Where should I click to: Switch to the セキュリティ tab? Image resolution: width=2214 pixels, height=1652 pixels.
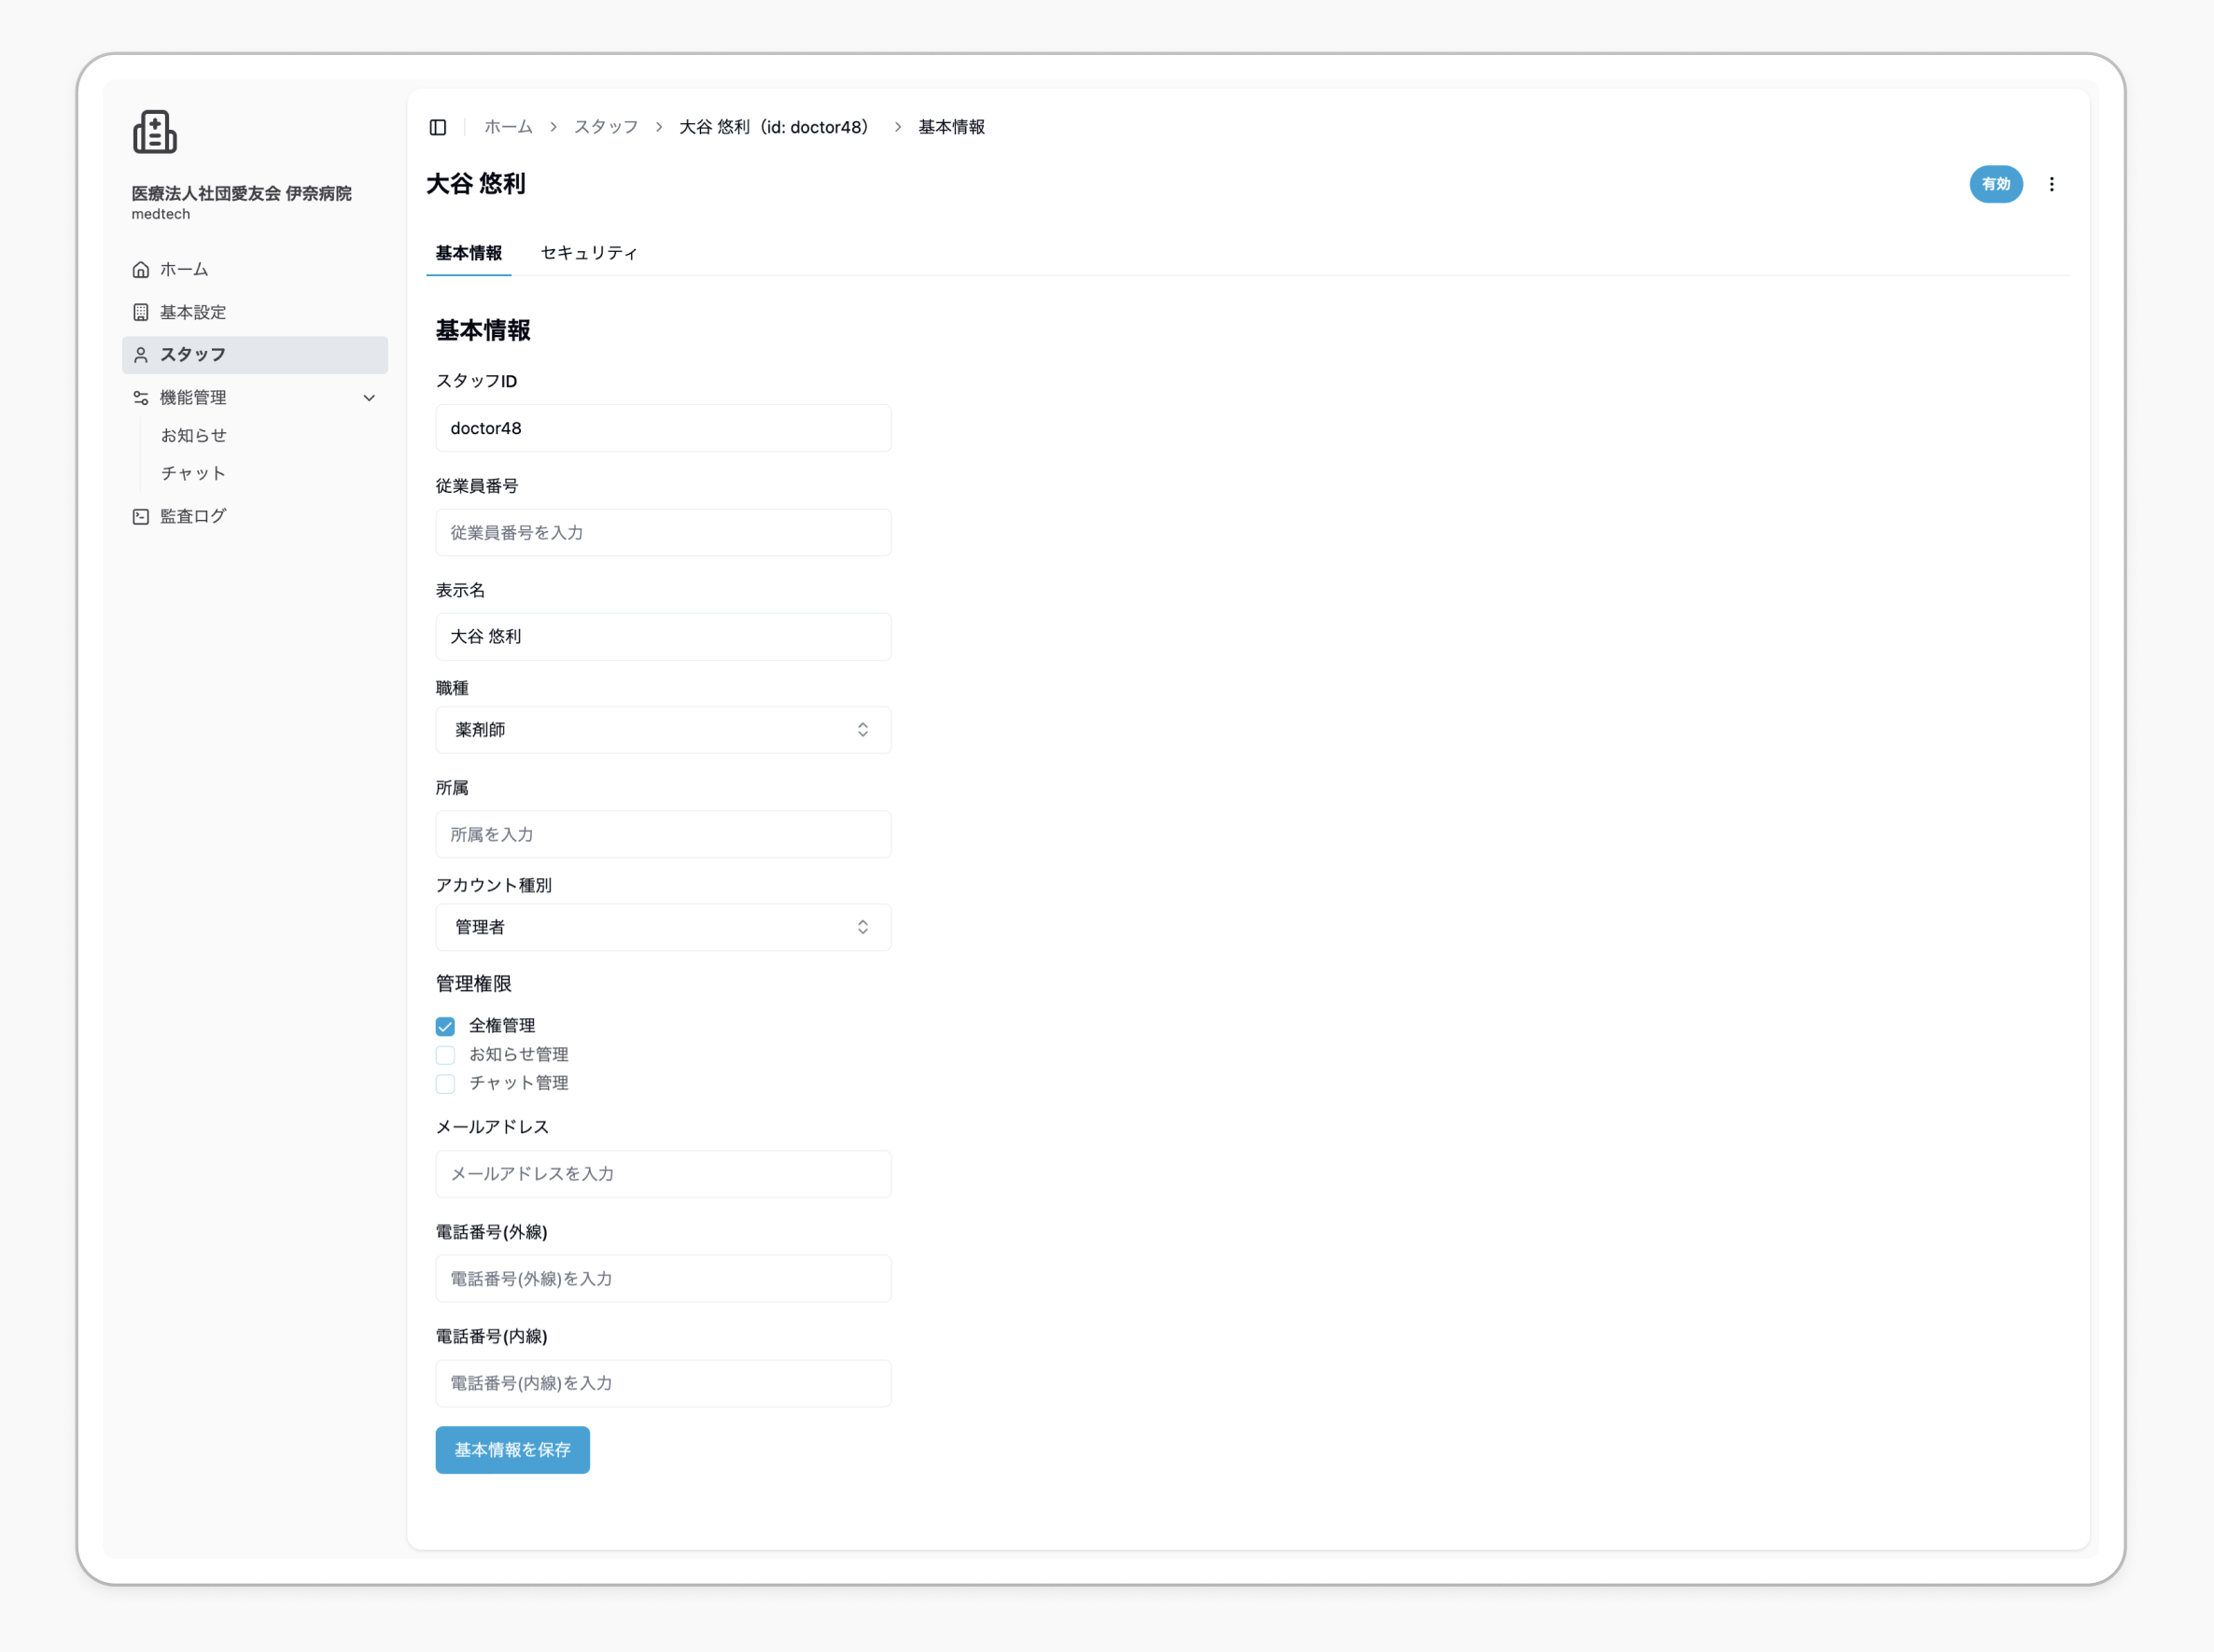589,253
